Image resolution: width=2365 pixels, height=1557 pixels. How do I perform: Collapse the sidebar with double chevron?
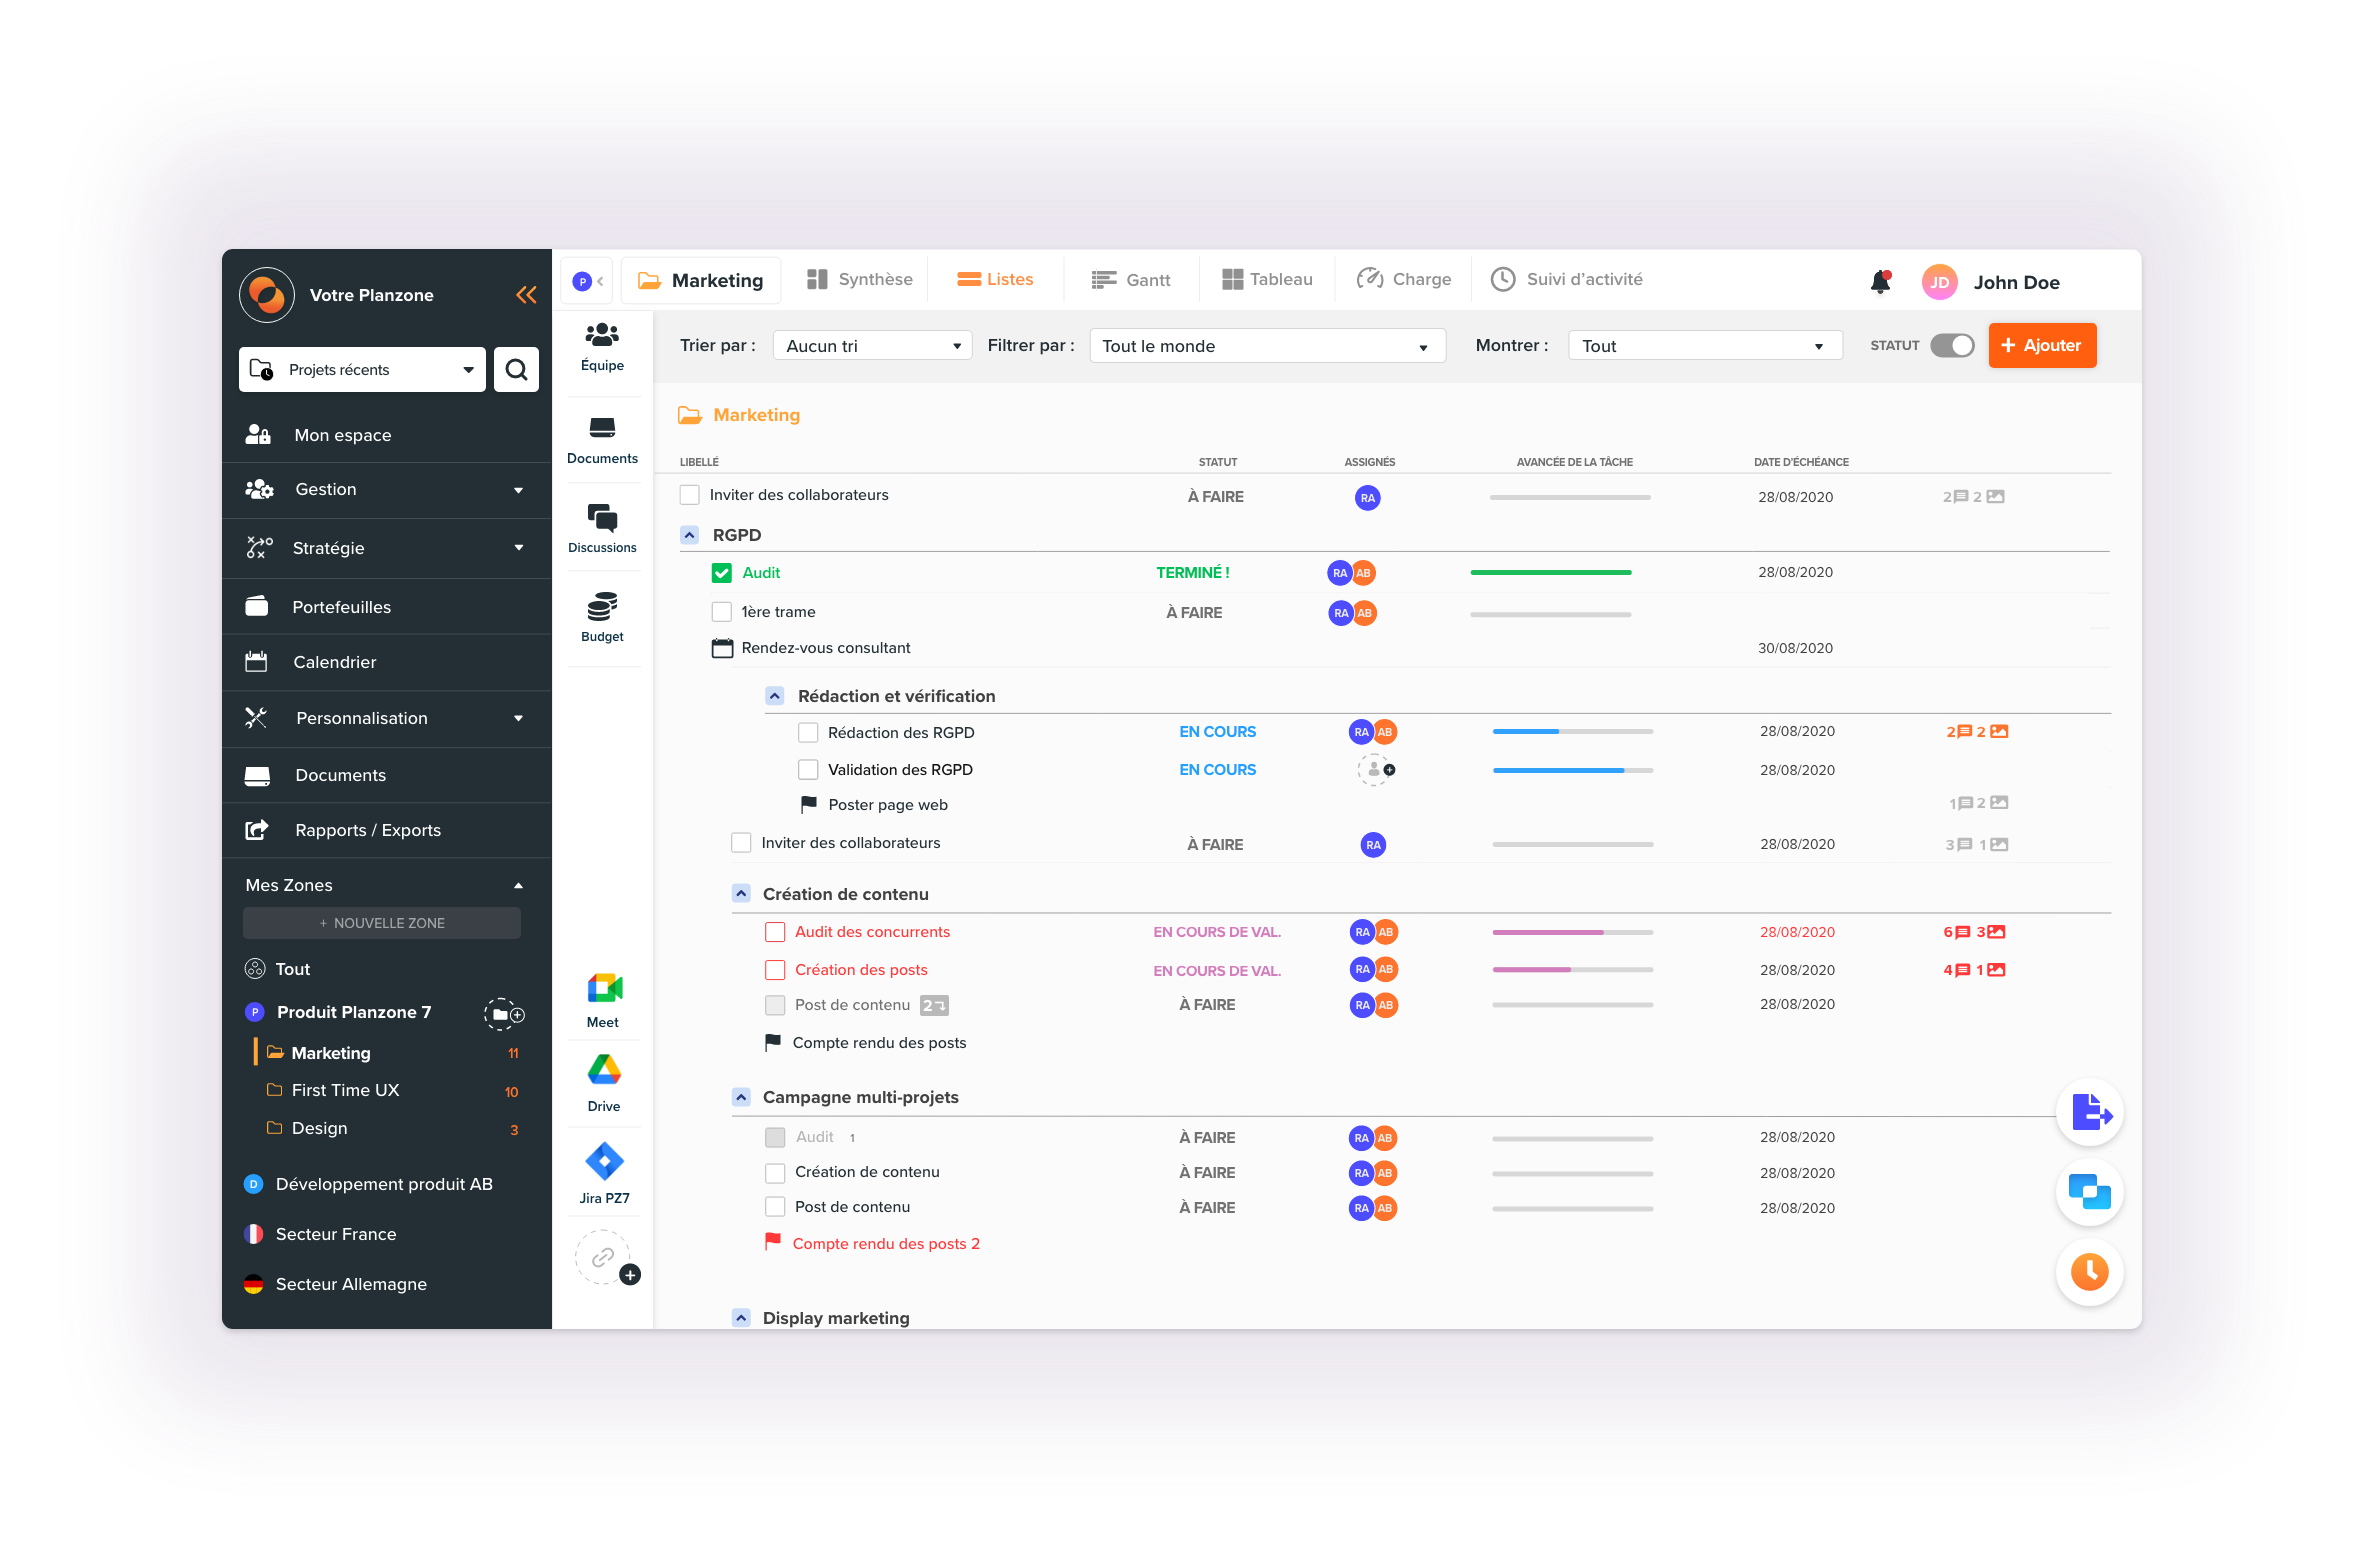click(x=526, y=295)
